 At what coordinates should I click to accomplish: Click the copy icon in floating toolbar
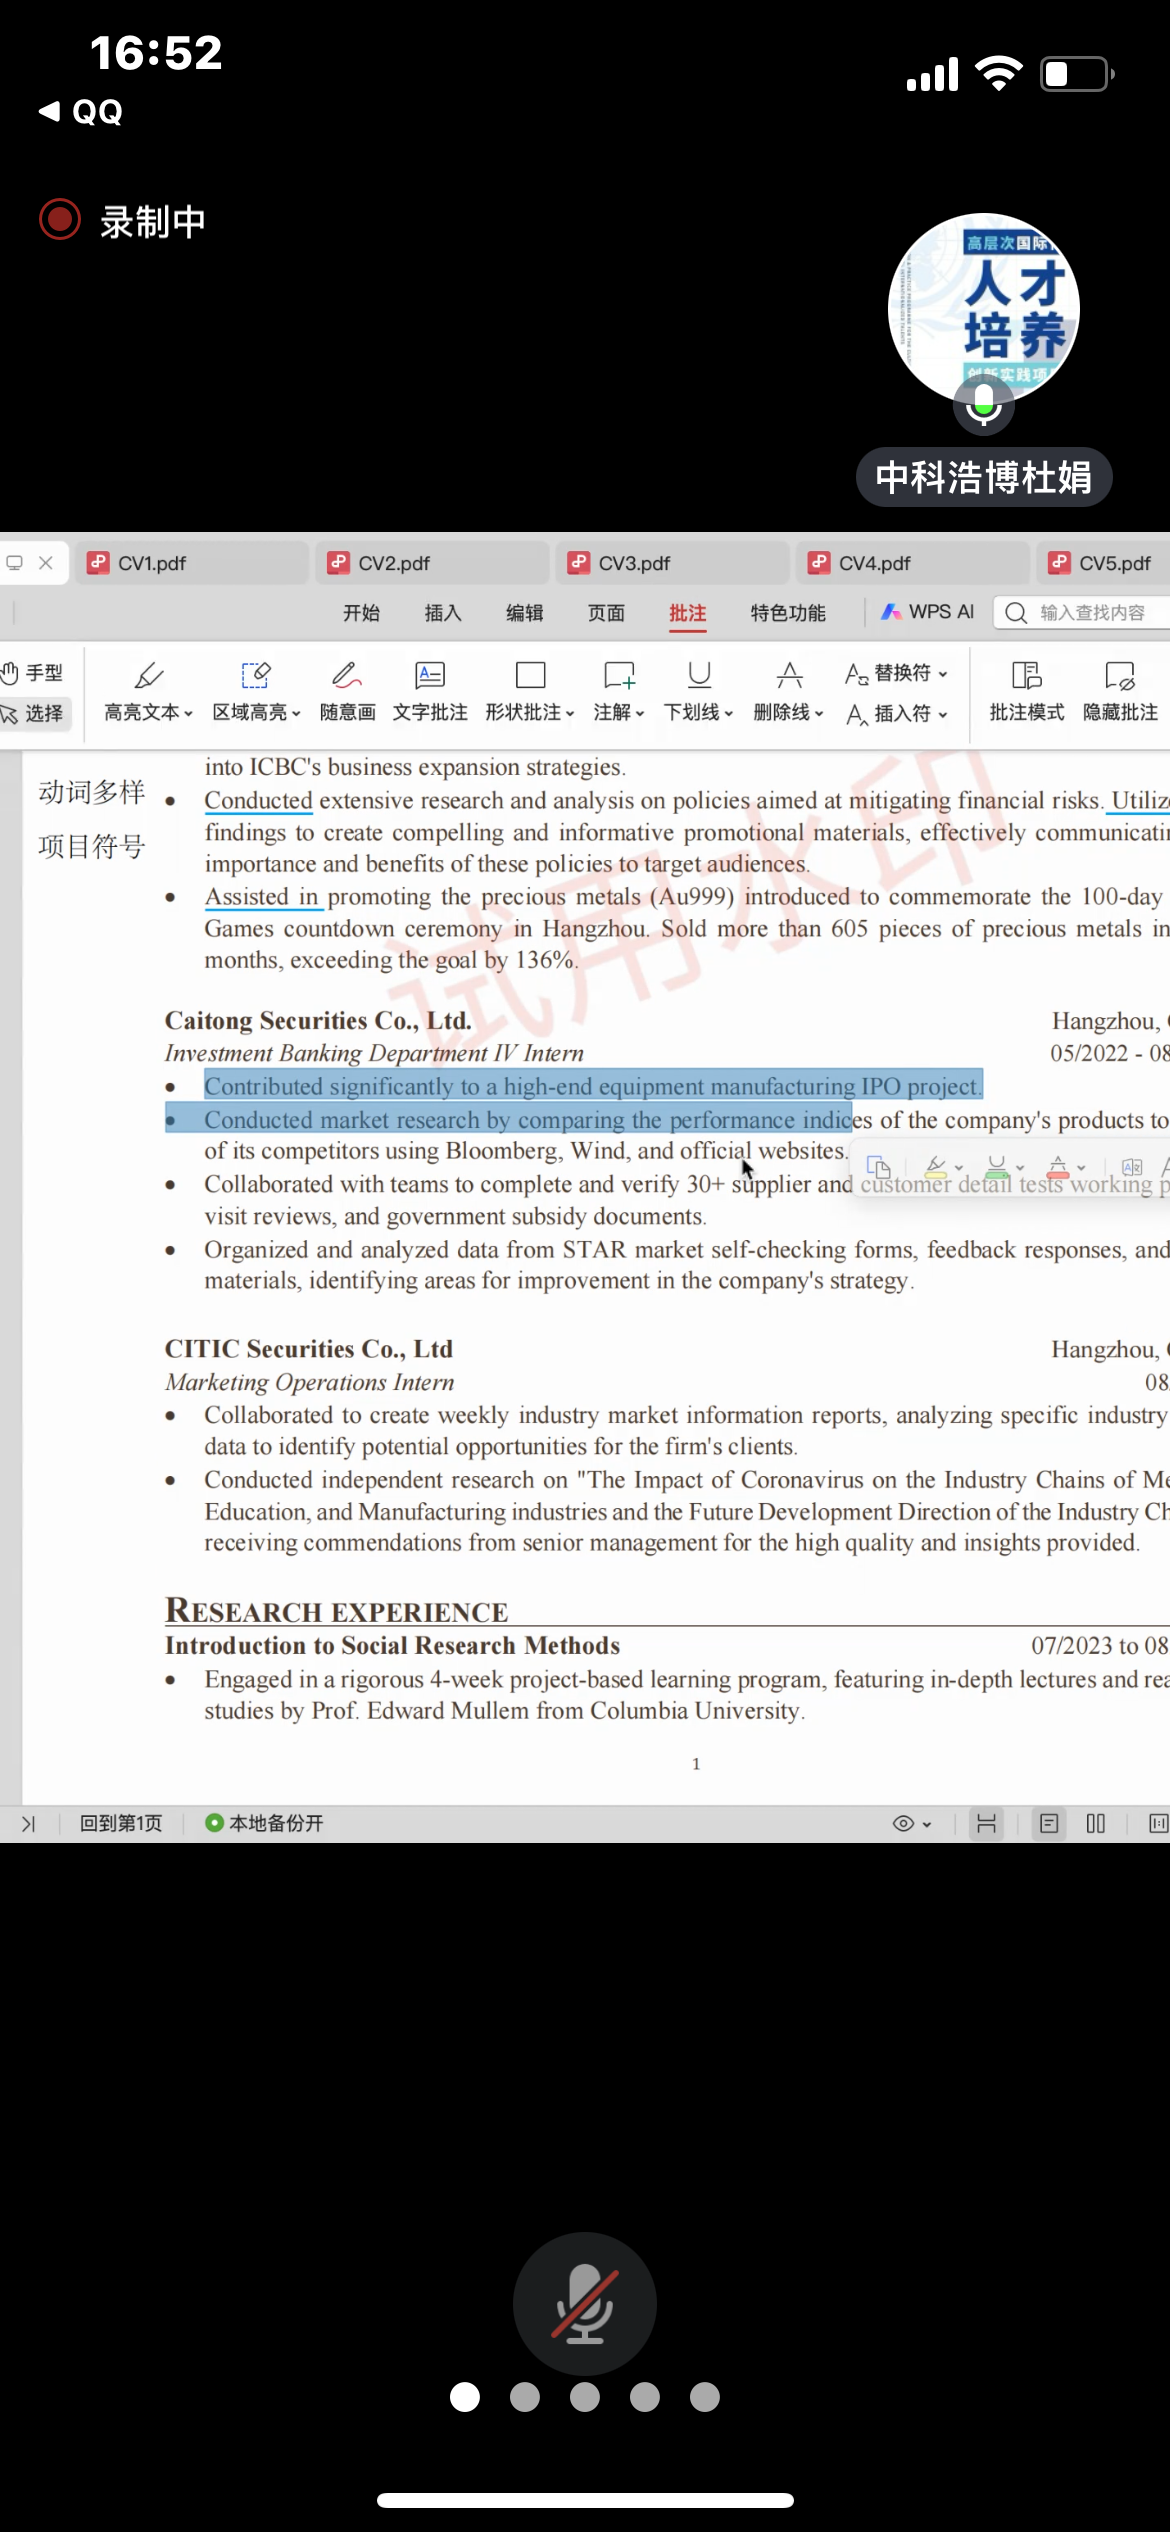878,1167
